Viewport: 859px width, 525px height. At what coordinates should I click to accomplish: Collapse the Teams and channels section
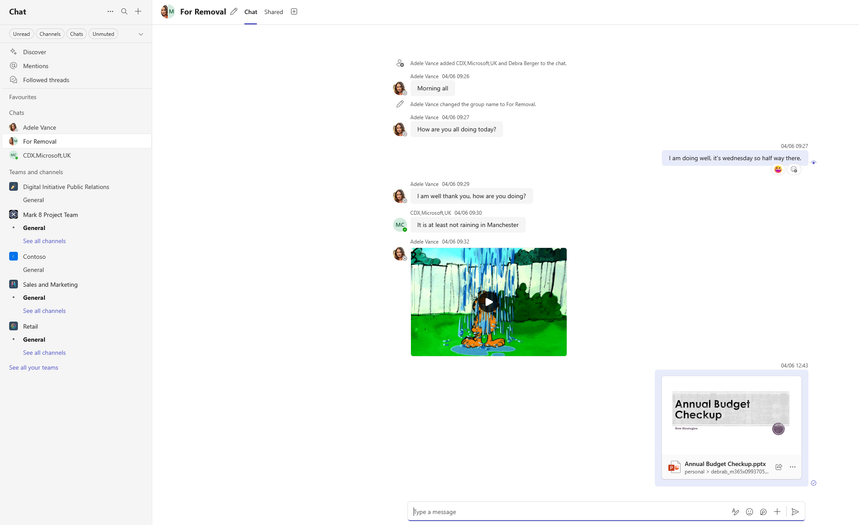(x=36, y=172)
